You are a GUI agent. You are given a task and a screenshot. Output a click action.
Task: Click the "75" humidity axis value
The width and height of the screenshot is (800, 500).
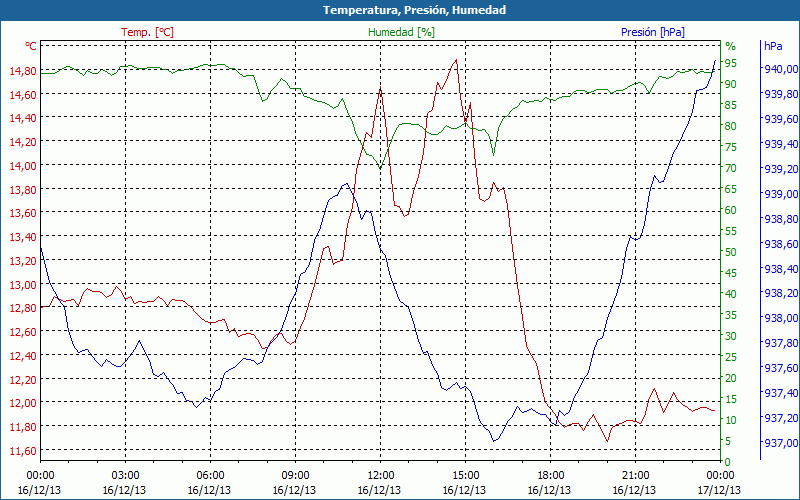pyautogui.click(x=731, y=147)
